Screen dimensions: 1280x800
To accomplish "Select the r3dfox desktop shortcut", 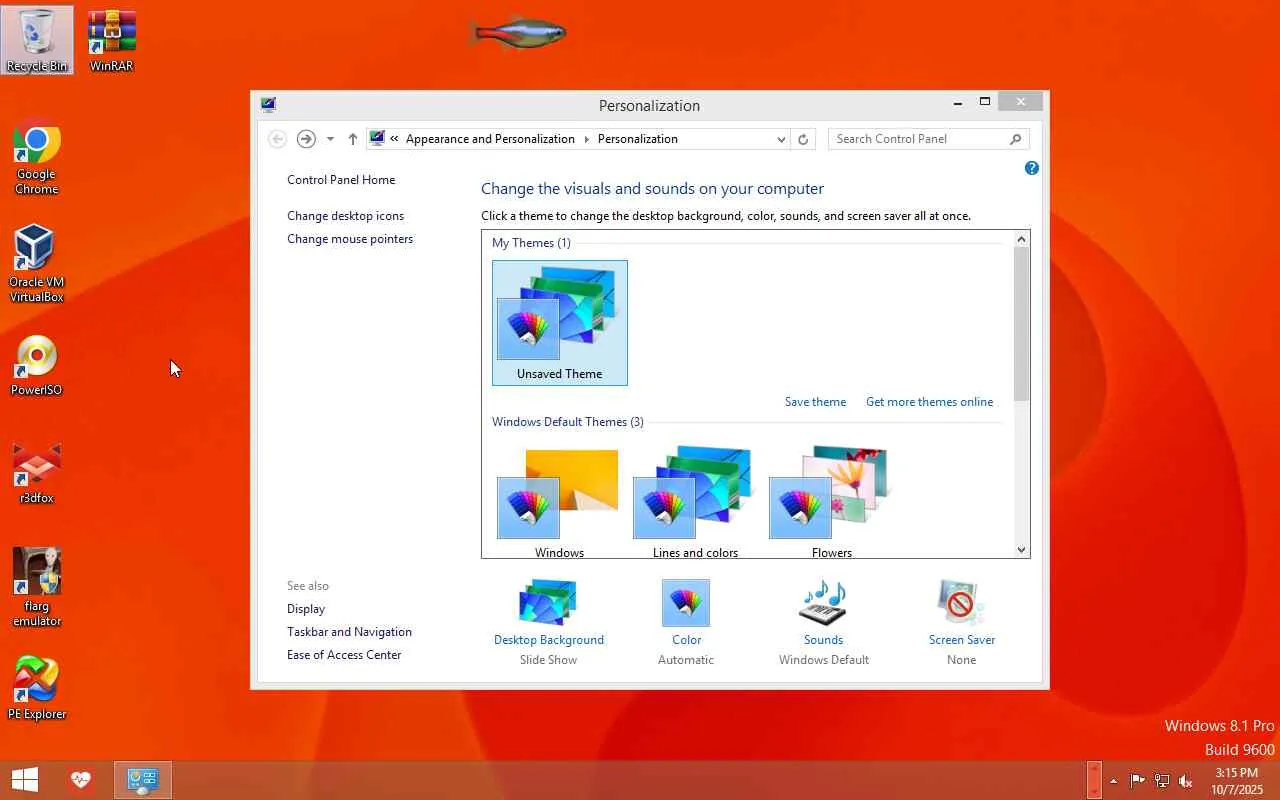I will (x=37, y=473).
